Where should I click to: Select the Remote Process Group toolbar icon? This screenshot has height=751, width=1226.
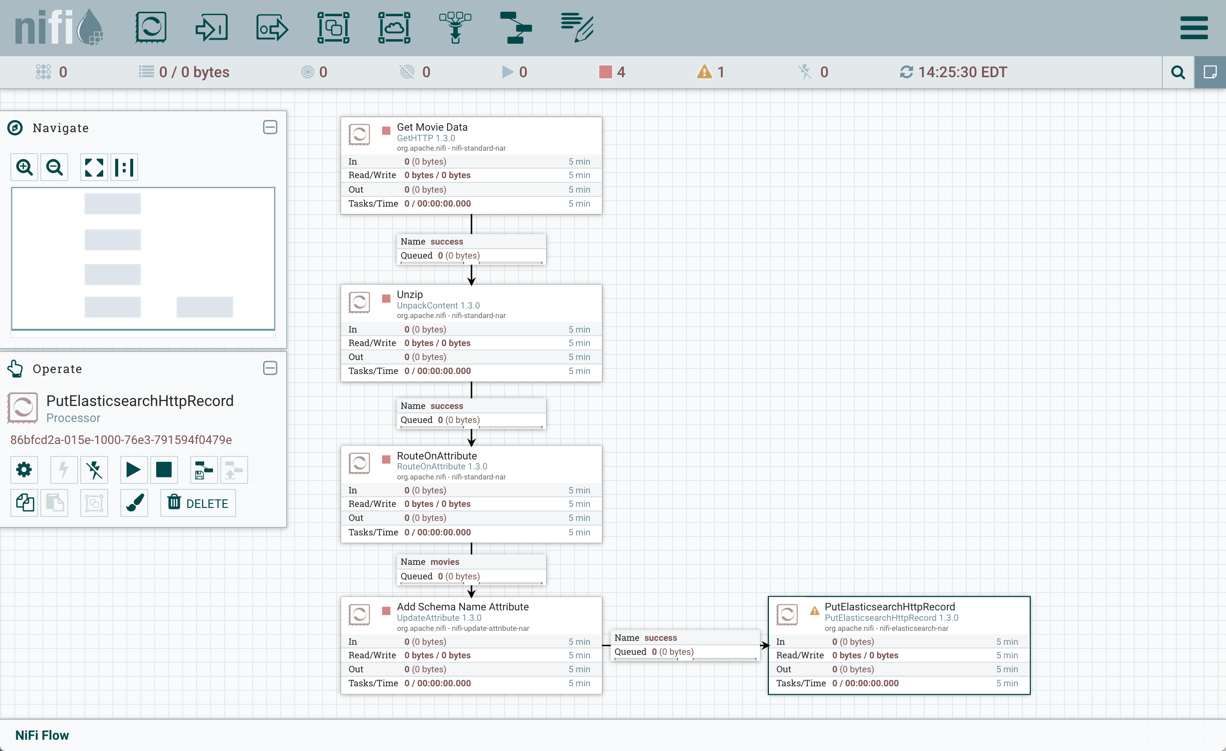394,27
